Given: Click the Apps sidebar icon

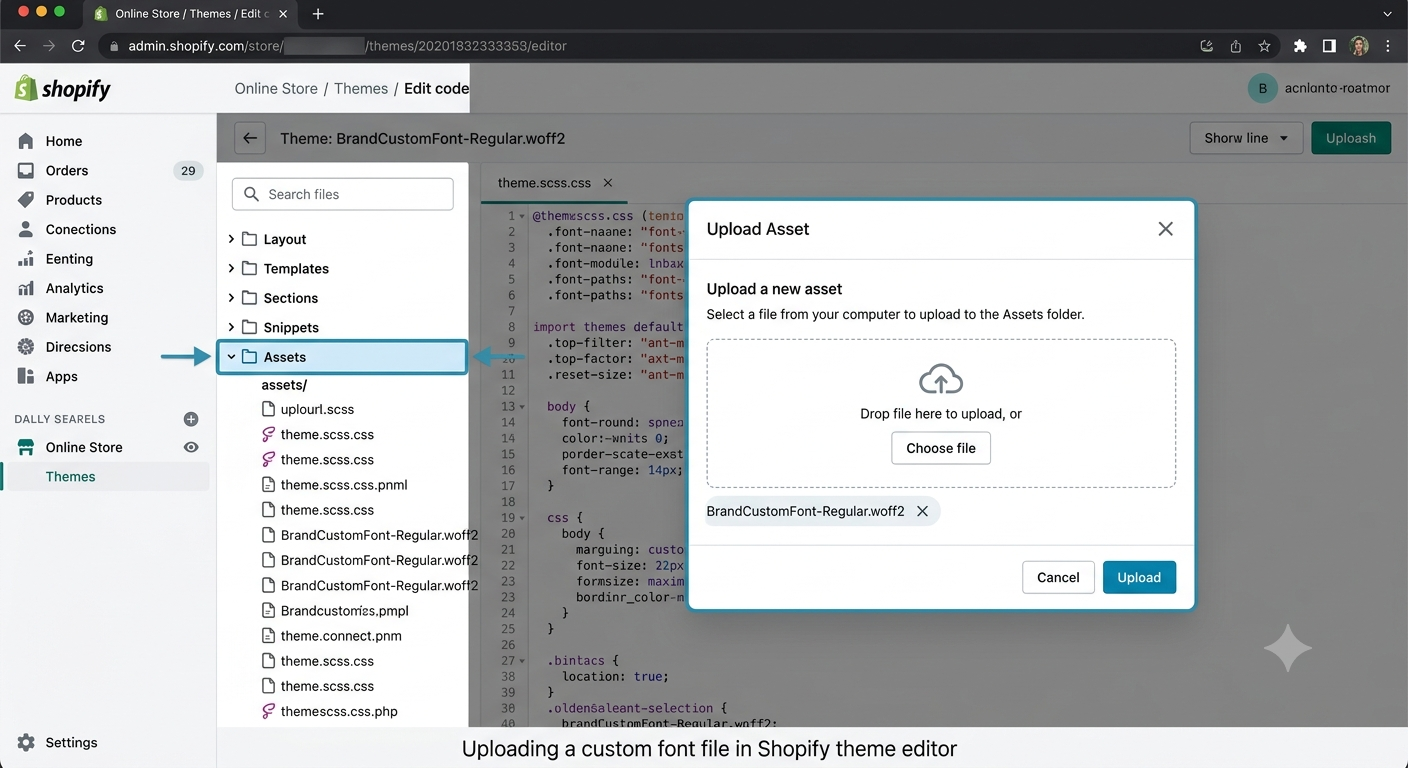Looking at the screenshot, I should tap(26, 376).
